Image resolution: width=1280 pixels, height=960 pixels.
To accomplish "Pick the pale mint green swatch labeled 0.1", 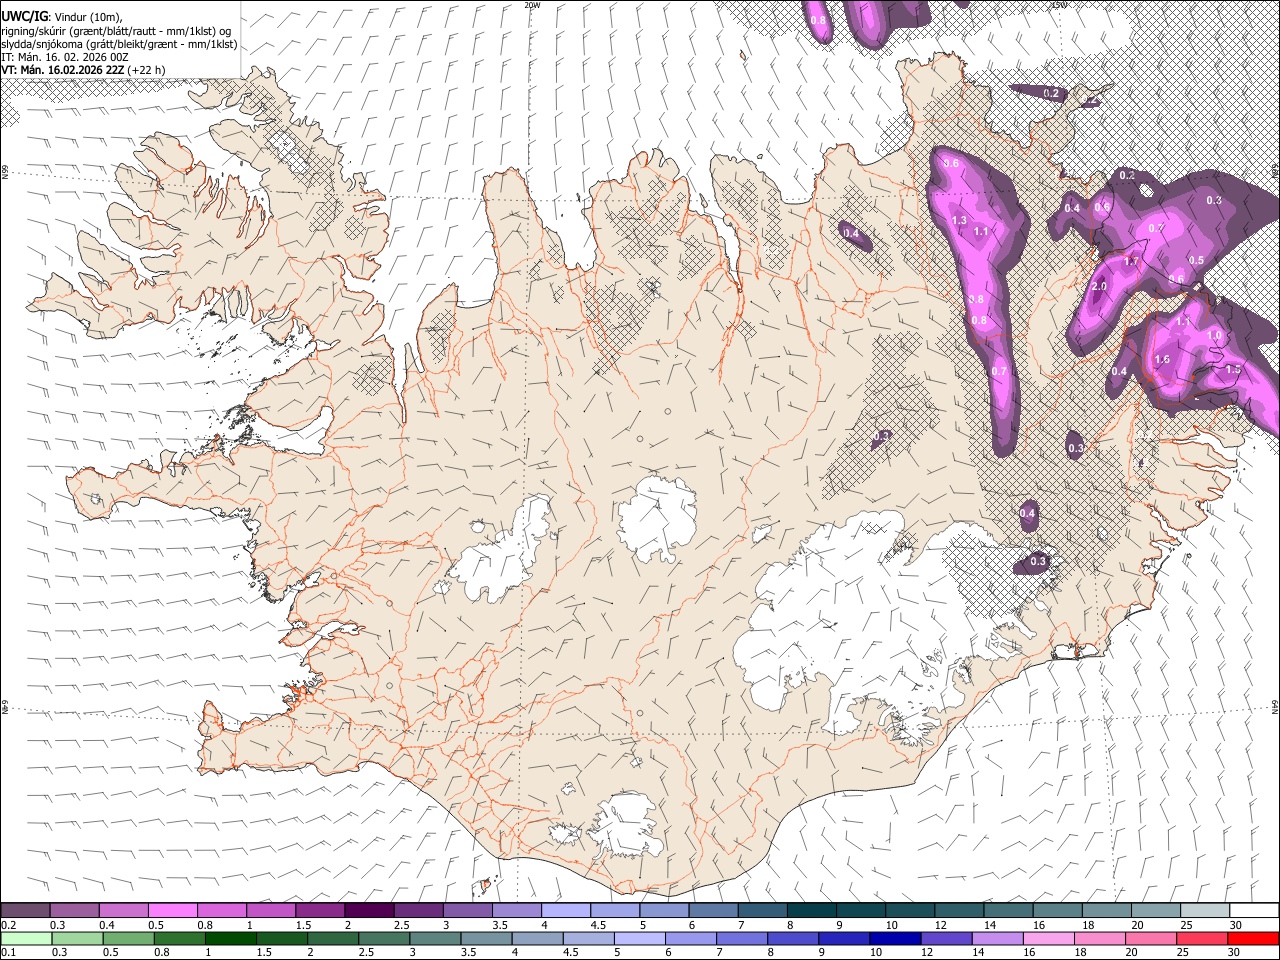I will 26,938.
